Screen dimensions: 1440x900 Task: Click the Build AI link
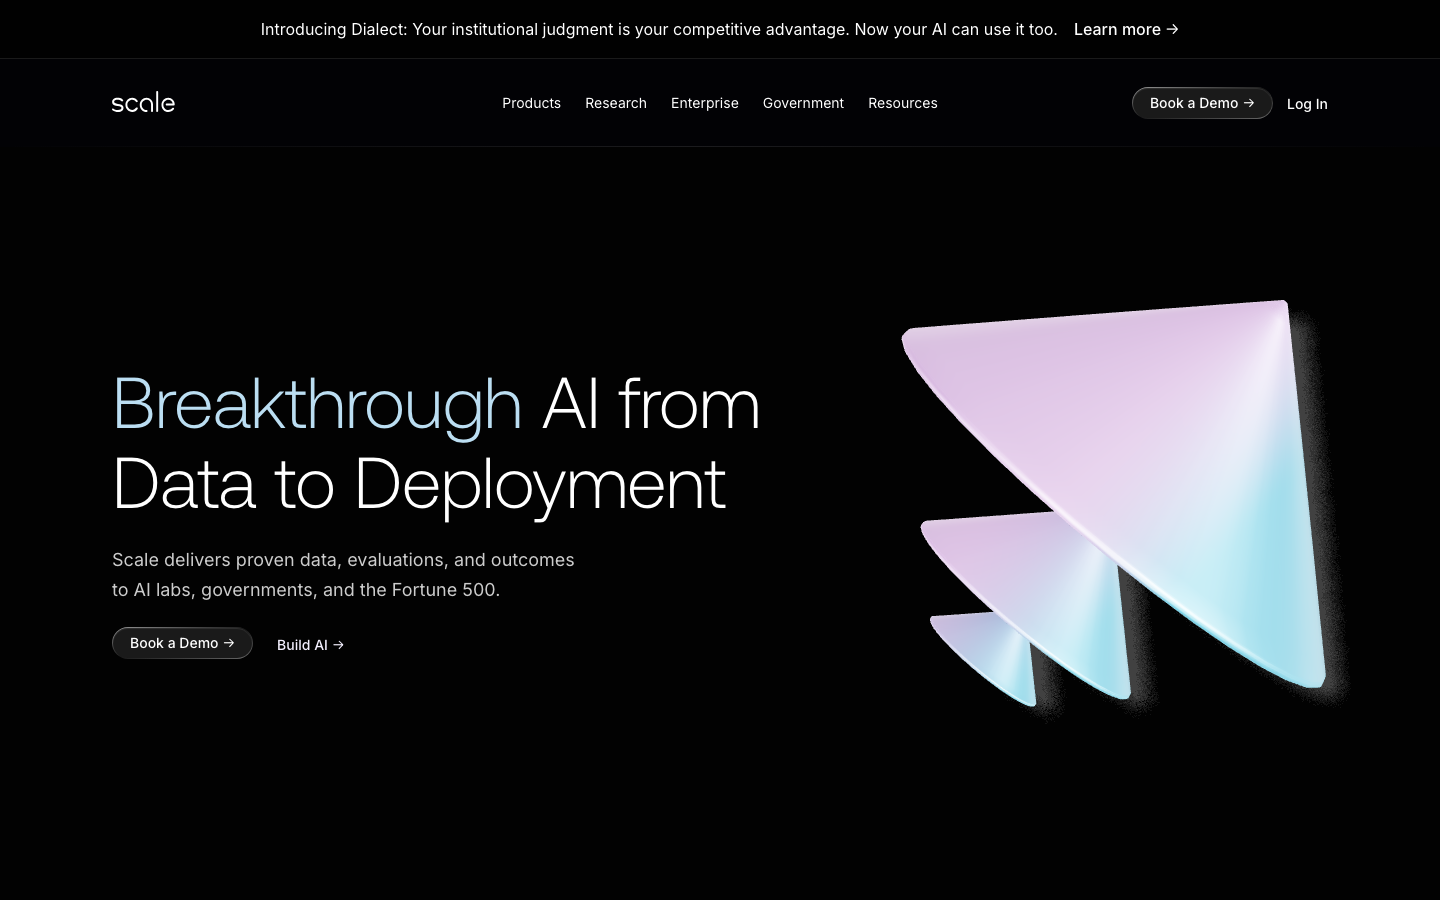pyautogui.click(x=310, y=645)
